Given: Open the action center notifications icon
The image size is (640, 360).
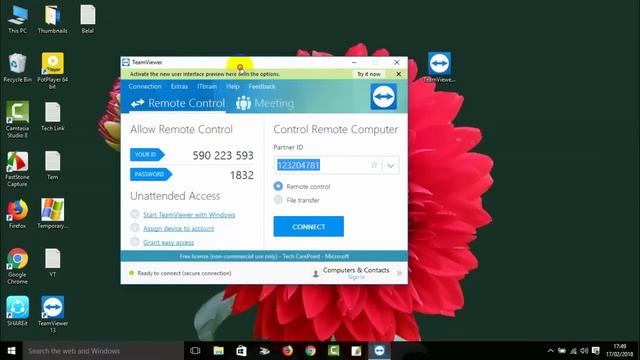Looking at the screenshot, I should pos(596,351).
